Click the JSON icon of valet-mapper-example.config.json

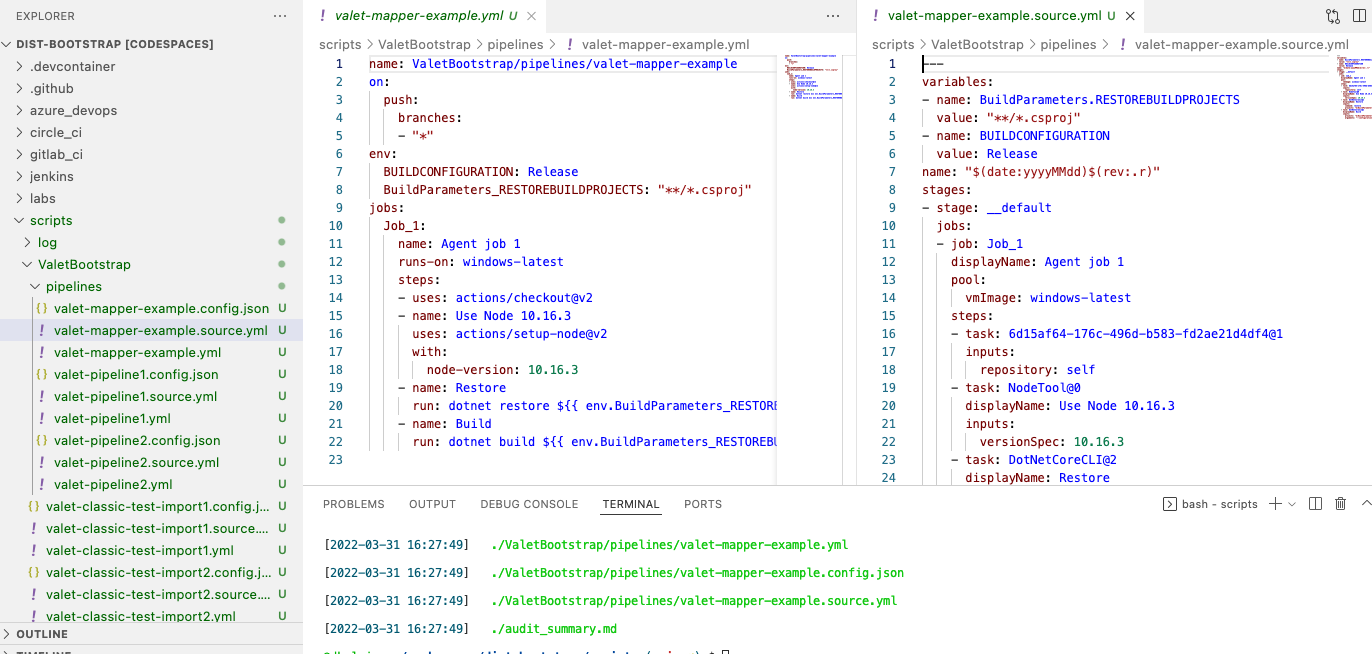tap(42, 309)
